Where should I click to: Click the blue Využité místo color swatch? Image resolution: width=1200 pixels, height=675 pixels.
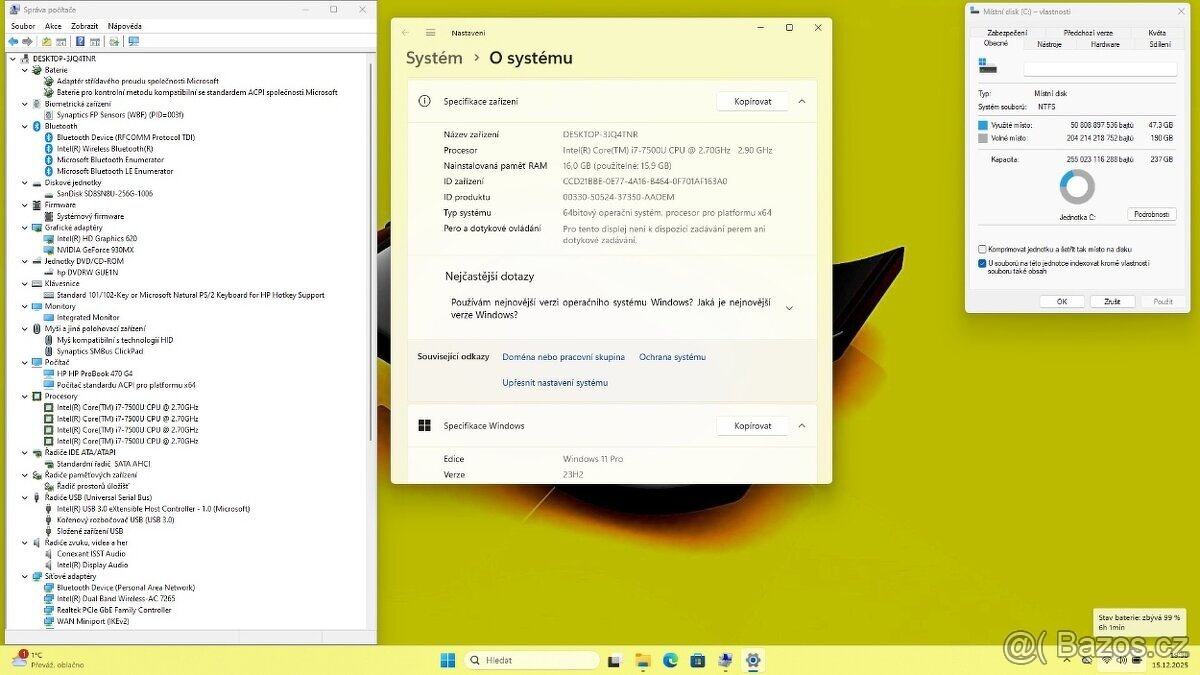980,124
